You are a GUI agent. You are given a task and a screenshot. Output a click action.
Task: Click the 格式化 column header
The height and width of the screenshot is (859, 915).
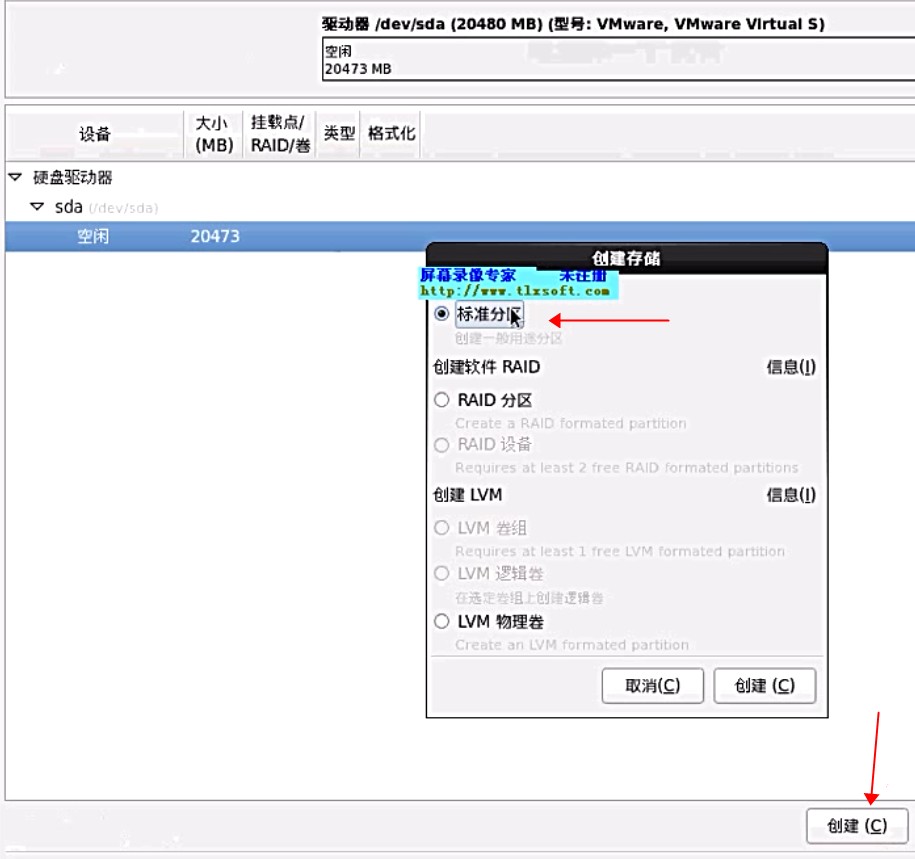point(391,134)
